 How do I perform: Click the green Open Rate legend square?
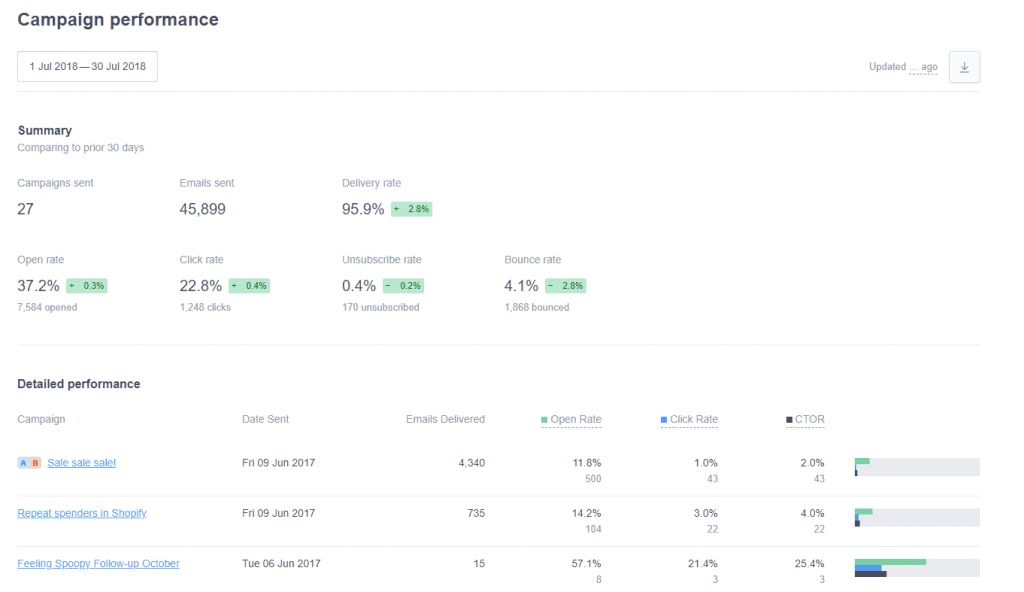pos(544,419)
